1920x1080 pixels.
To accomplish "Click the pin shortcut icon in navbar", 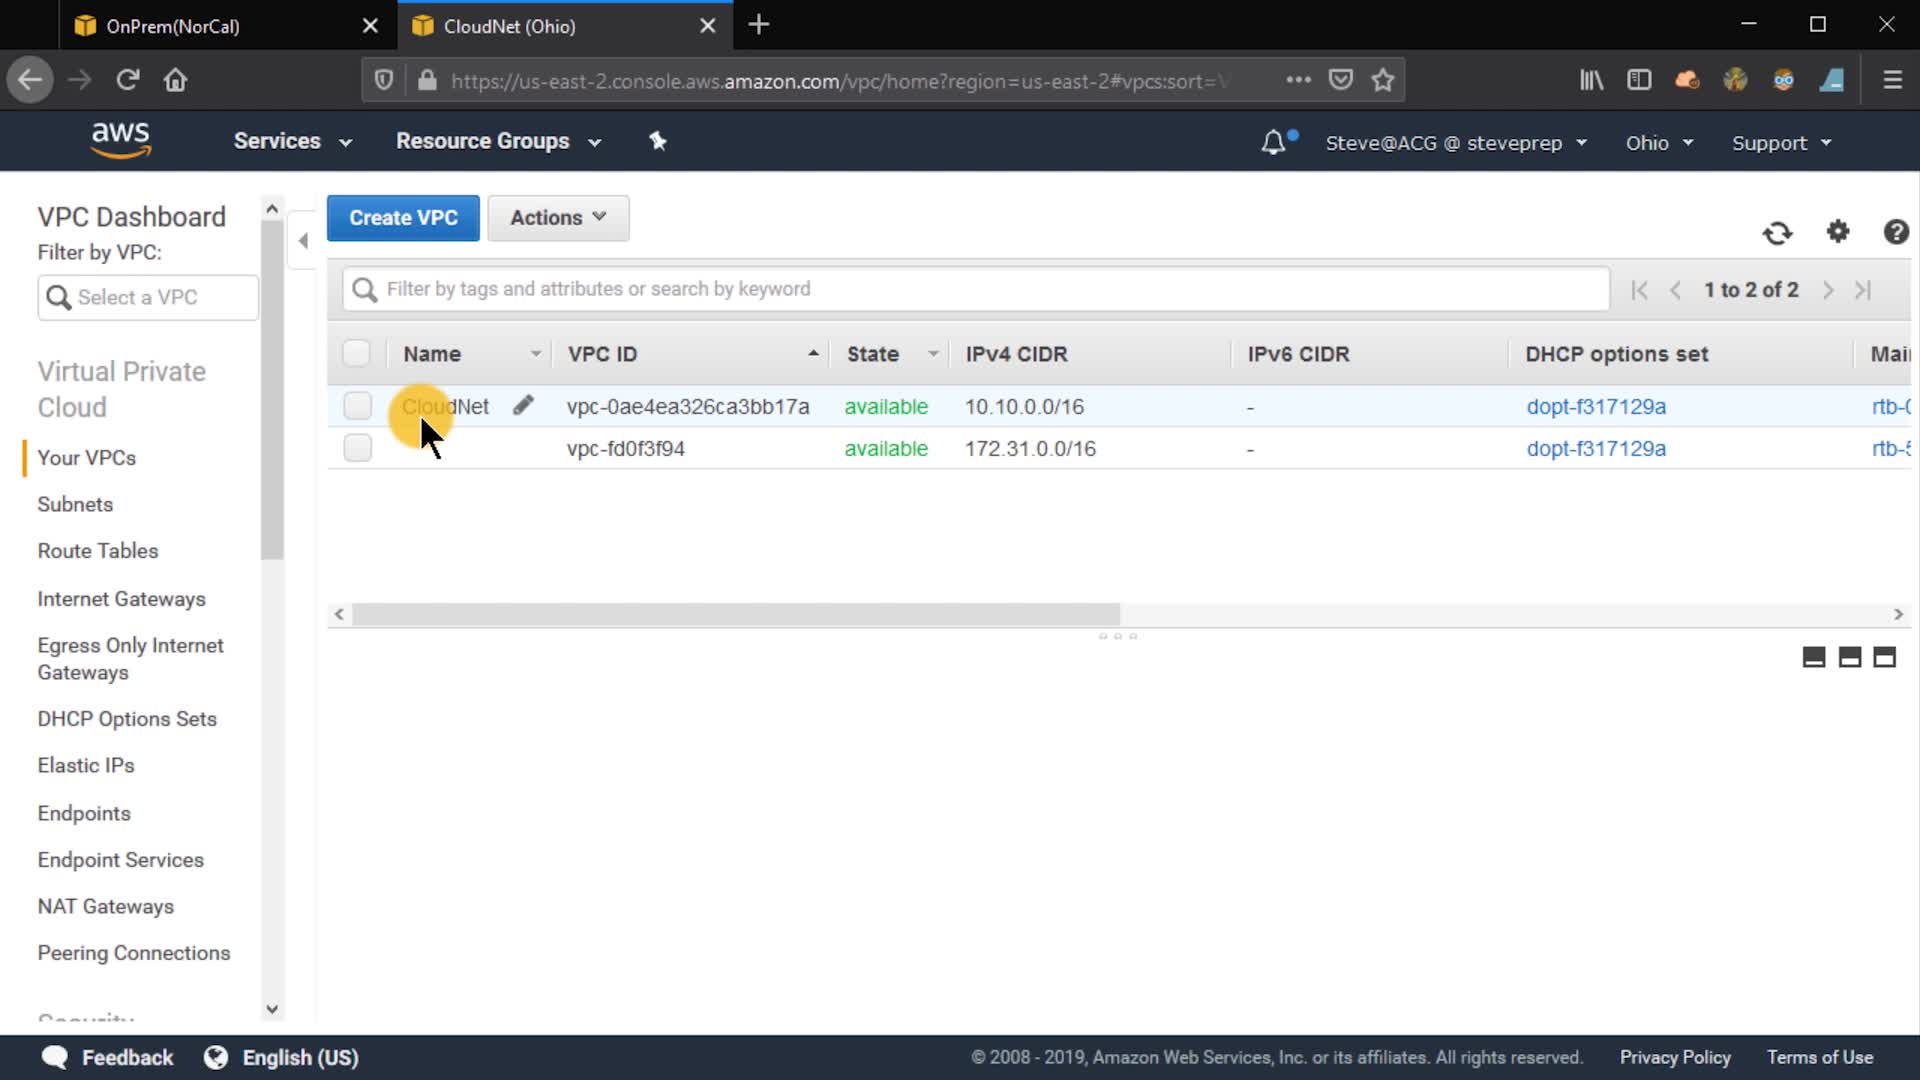I will coord(657,141).
